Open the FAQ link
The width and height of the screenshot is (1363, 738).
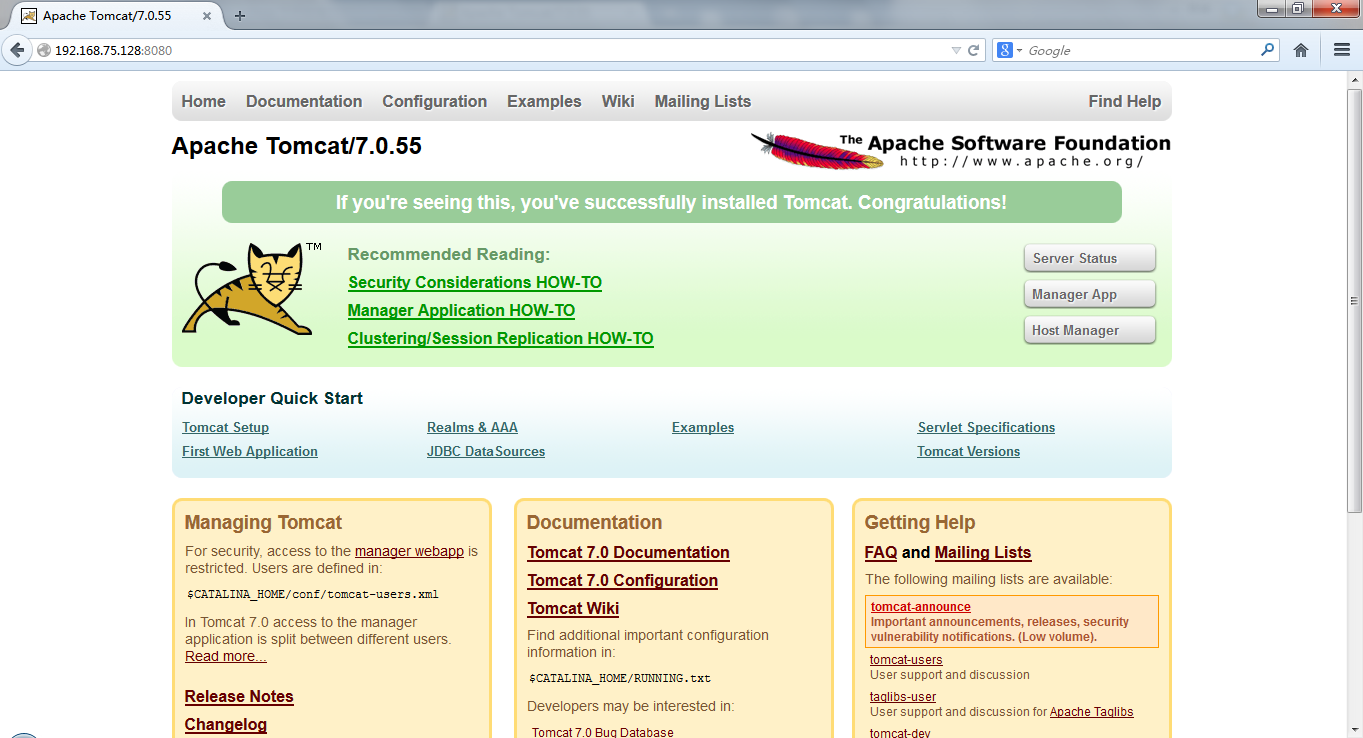(x=881, y=552)
